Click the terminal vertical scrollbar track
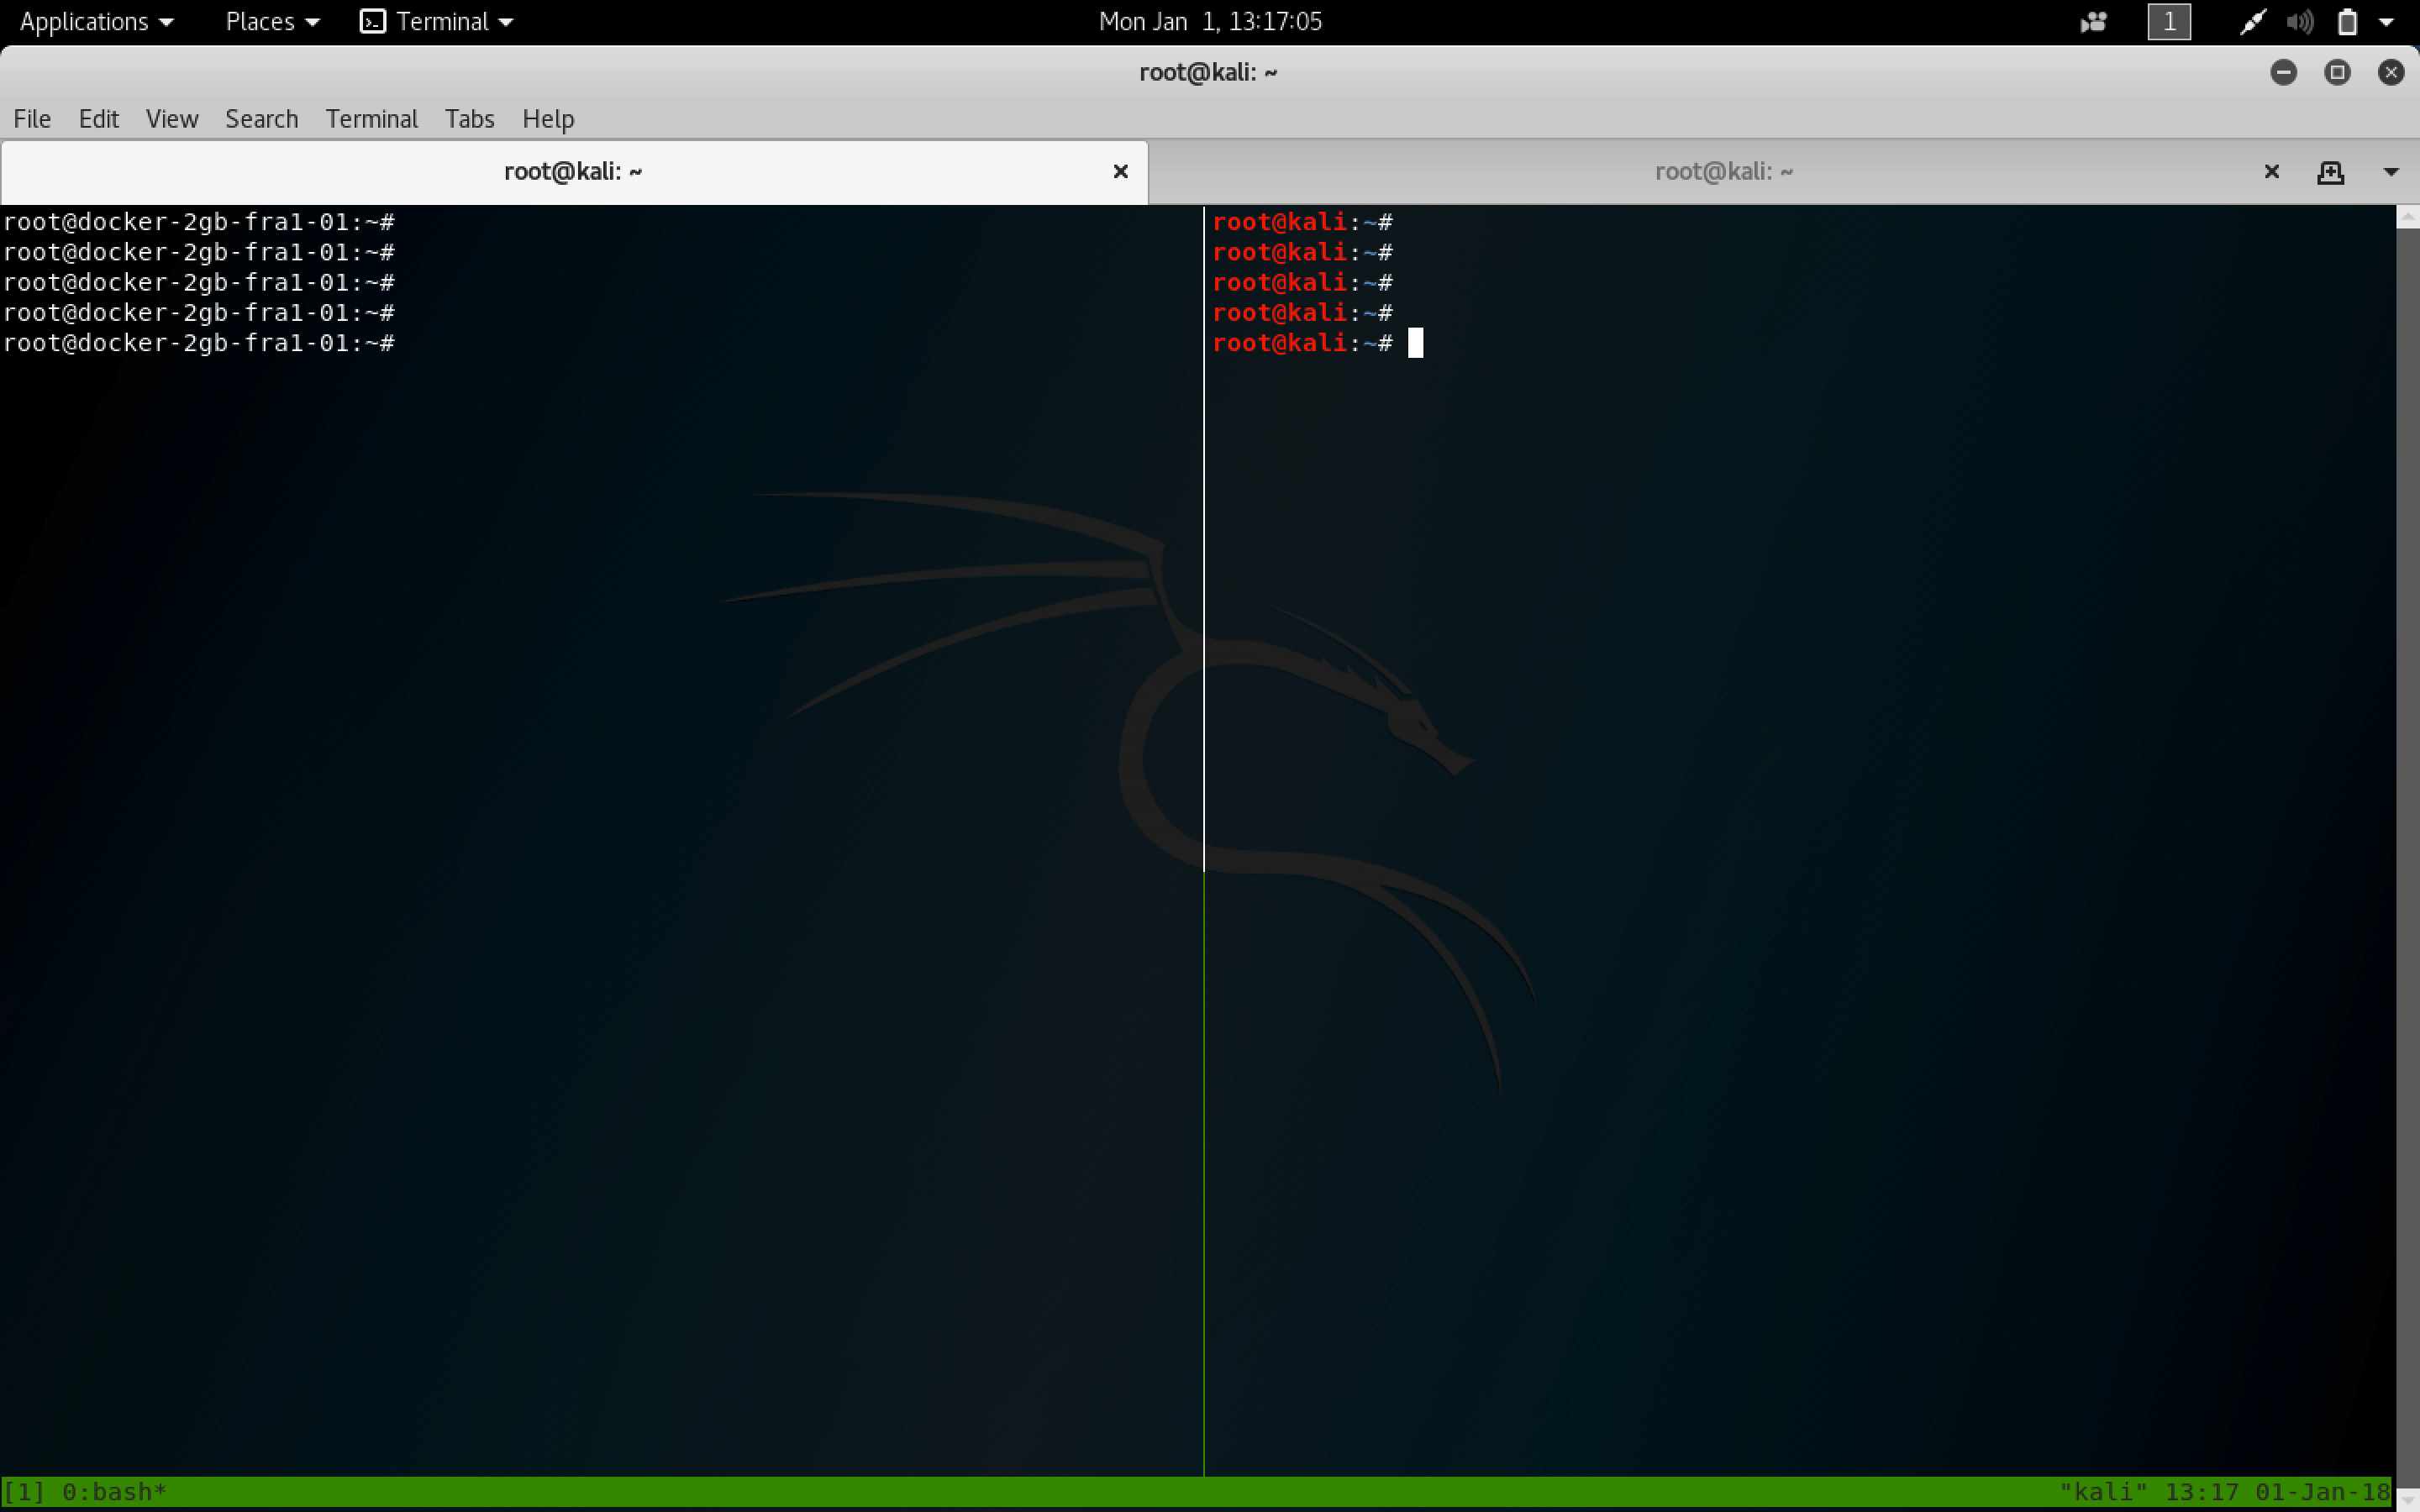This screenshot has height=1512, width=2420. coord(2407,850)
